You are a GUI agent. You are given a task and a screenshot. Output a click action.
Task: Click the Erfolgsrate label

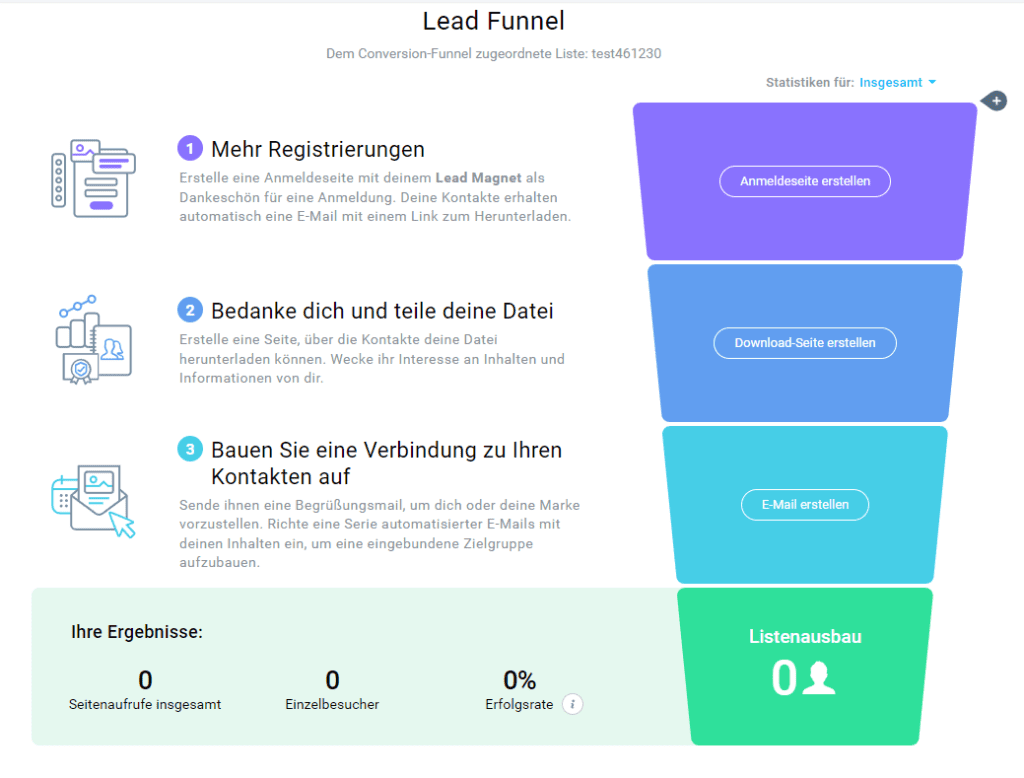519,704
